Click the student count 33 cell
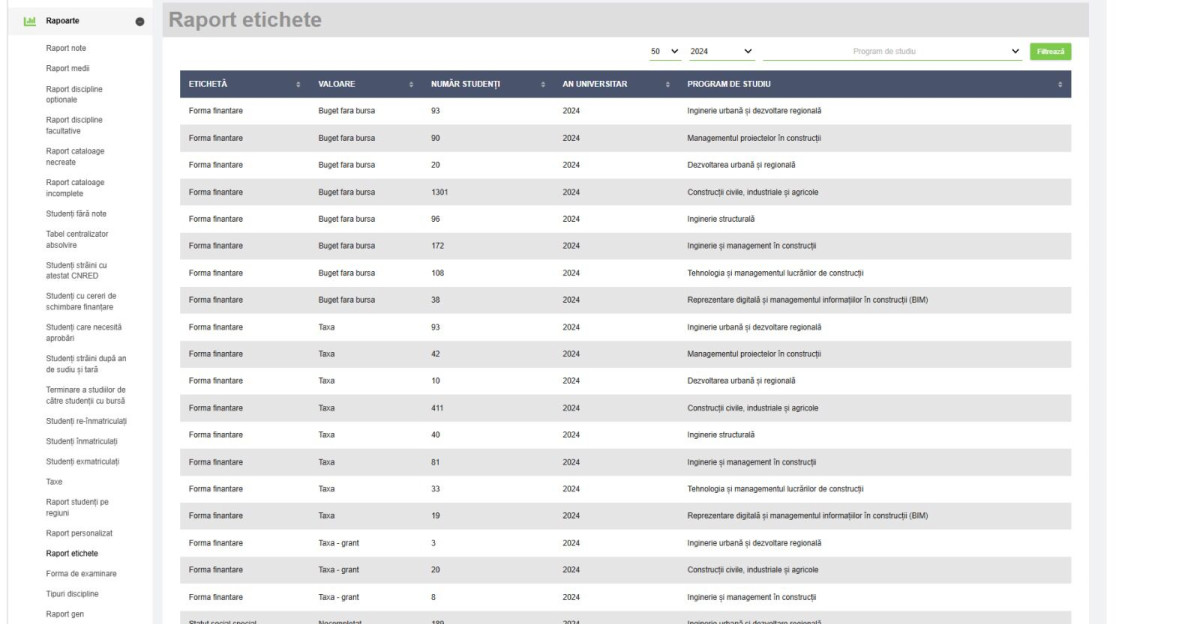 pyautogui.click(x=435, y=489)
